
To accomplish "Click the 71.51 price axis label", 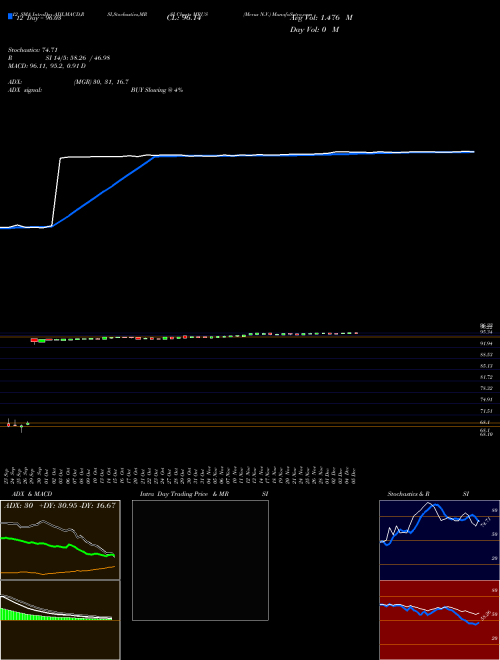I will click(x=486, y=410).
